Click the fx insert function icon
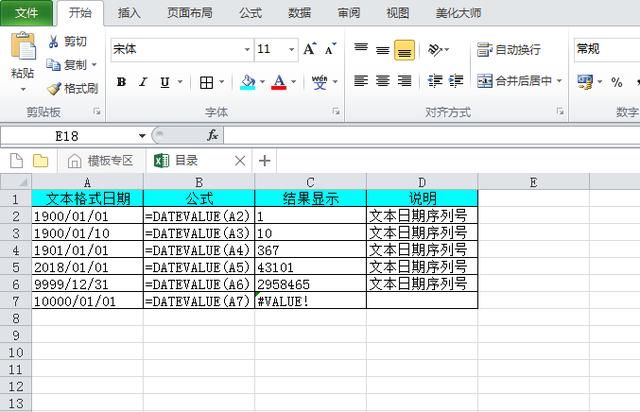 coord(213,135)
